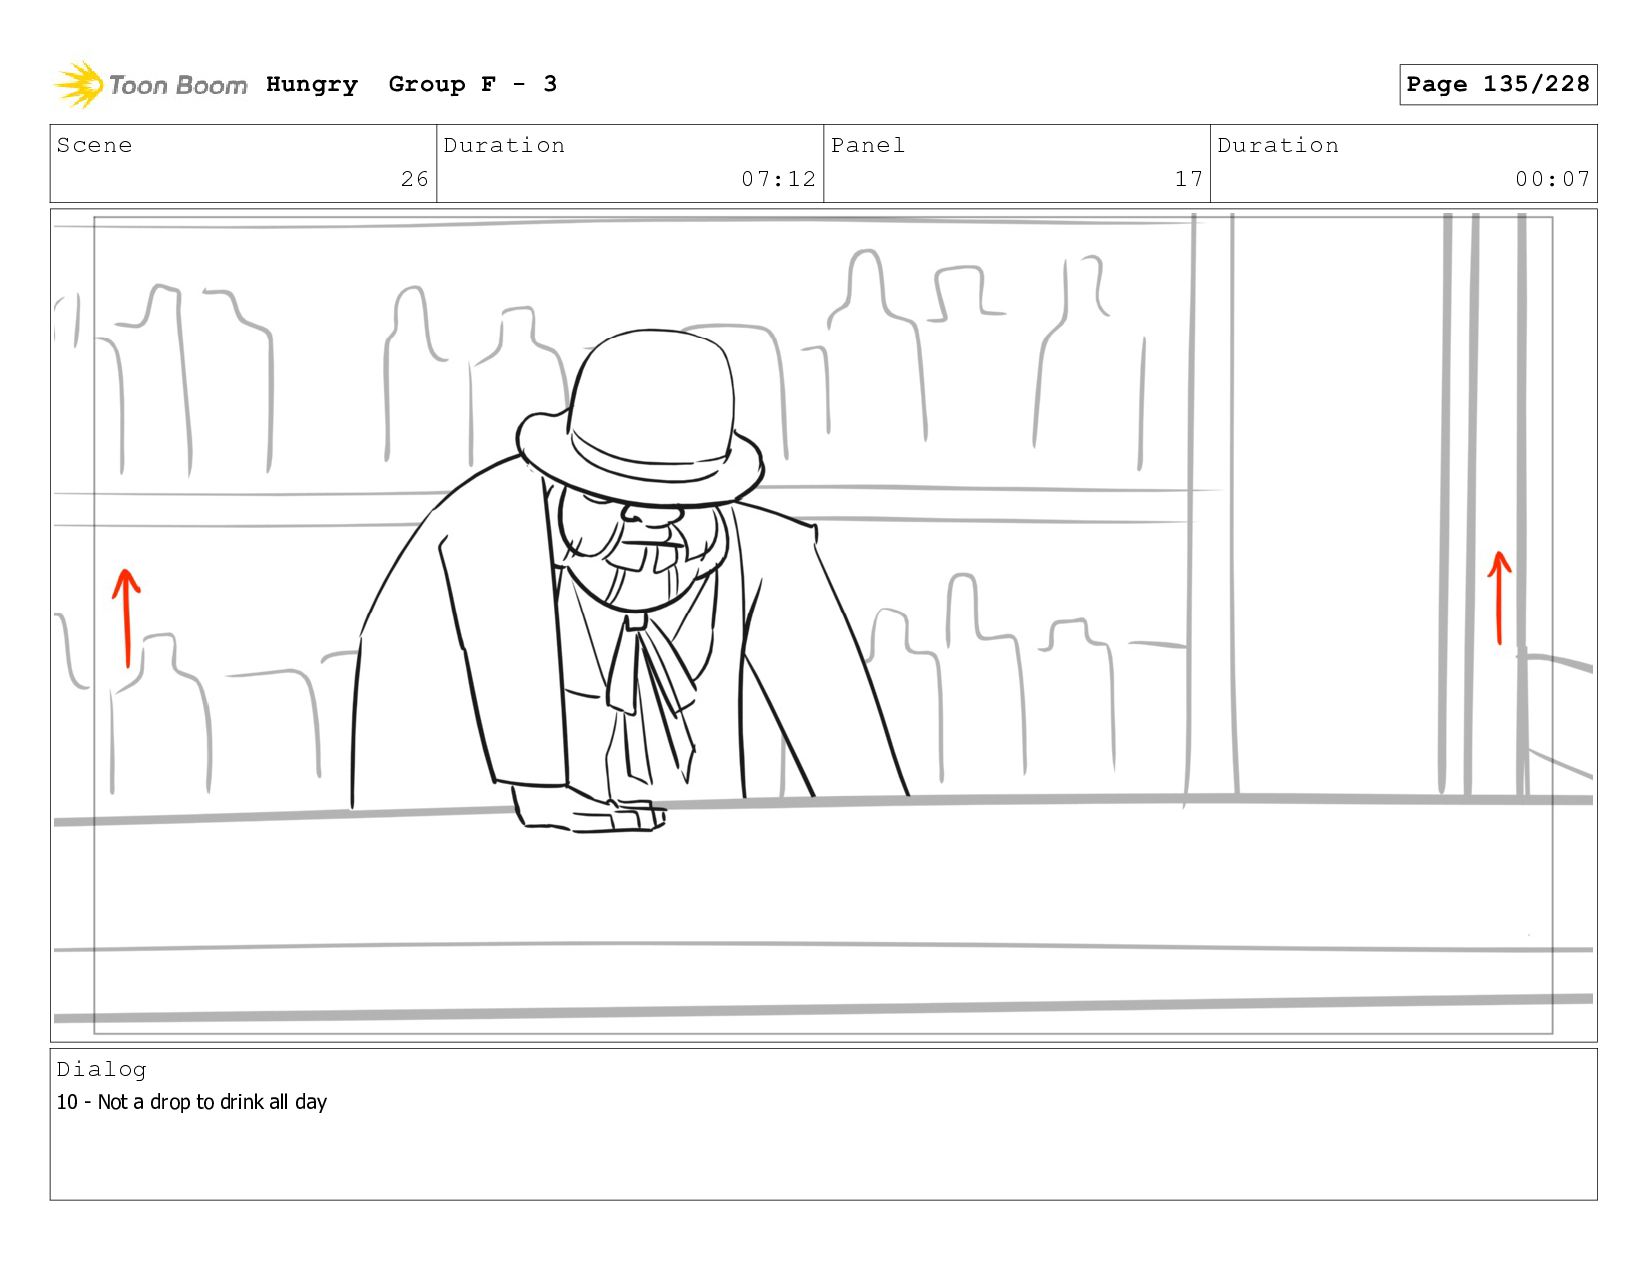Click the Toon Boom logo
The image size is (1650, 1275).
coord(150,85)
